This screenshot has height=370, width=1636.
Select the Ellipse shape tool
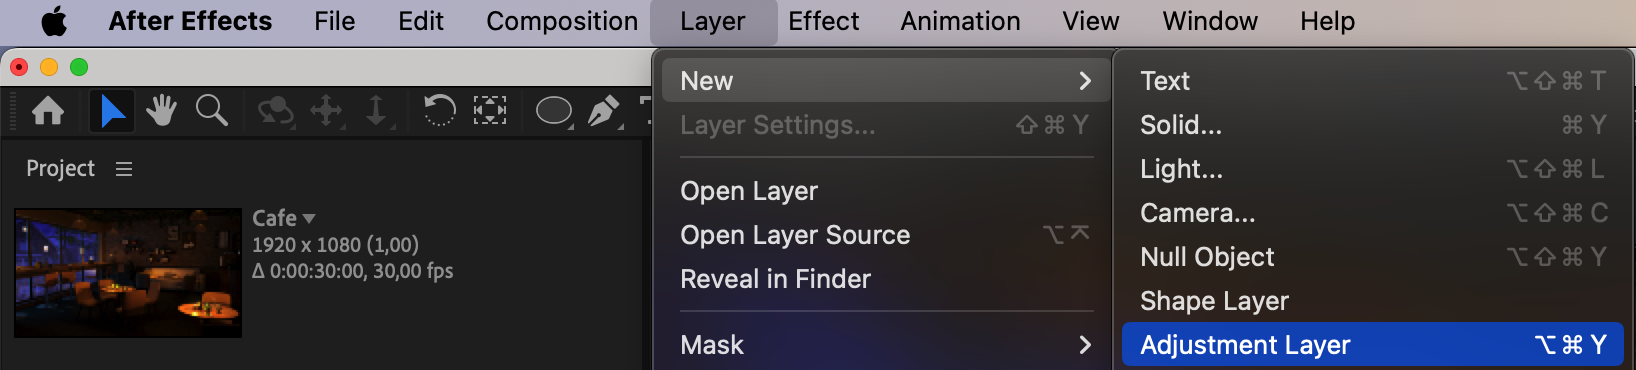553,111
